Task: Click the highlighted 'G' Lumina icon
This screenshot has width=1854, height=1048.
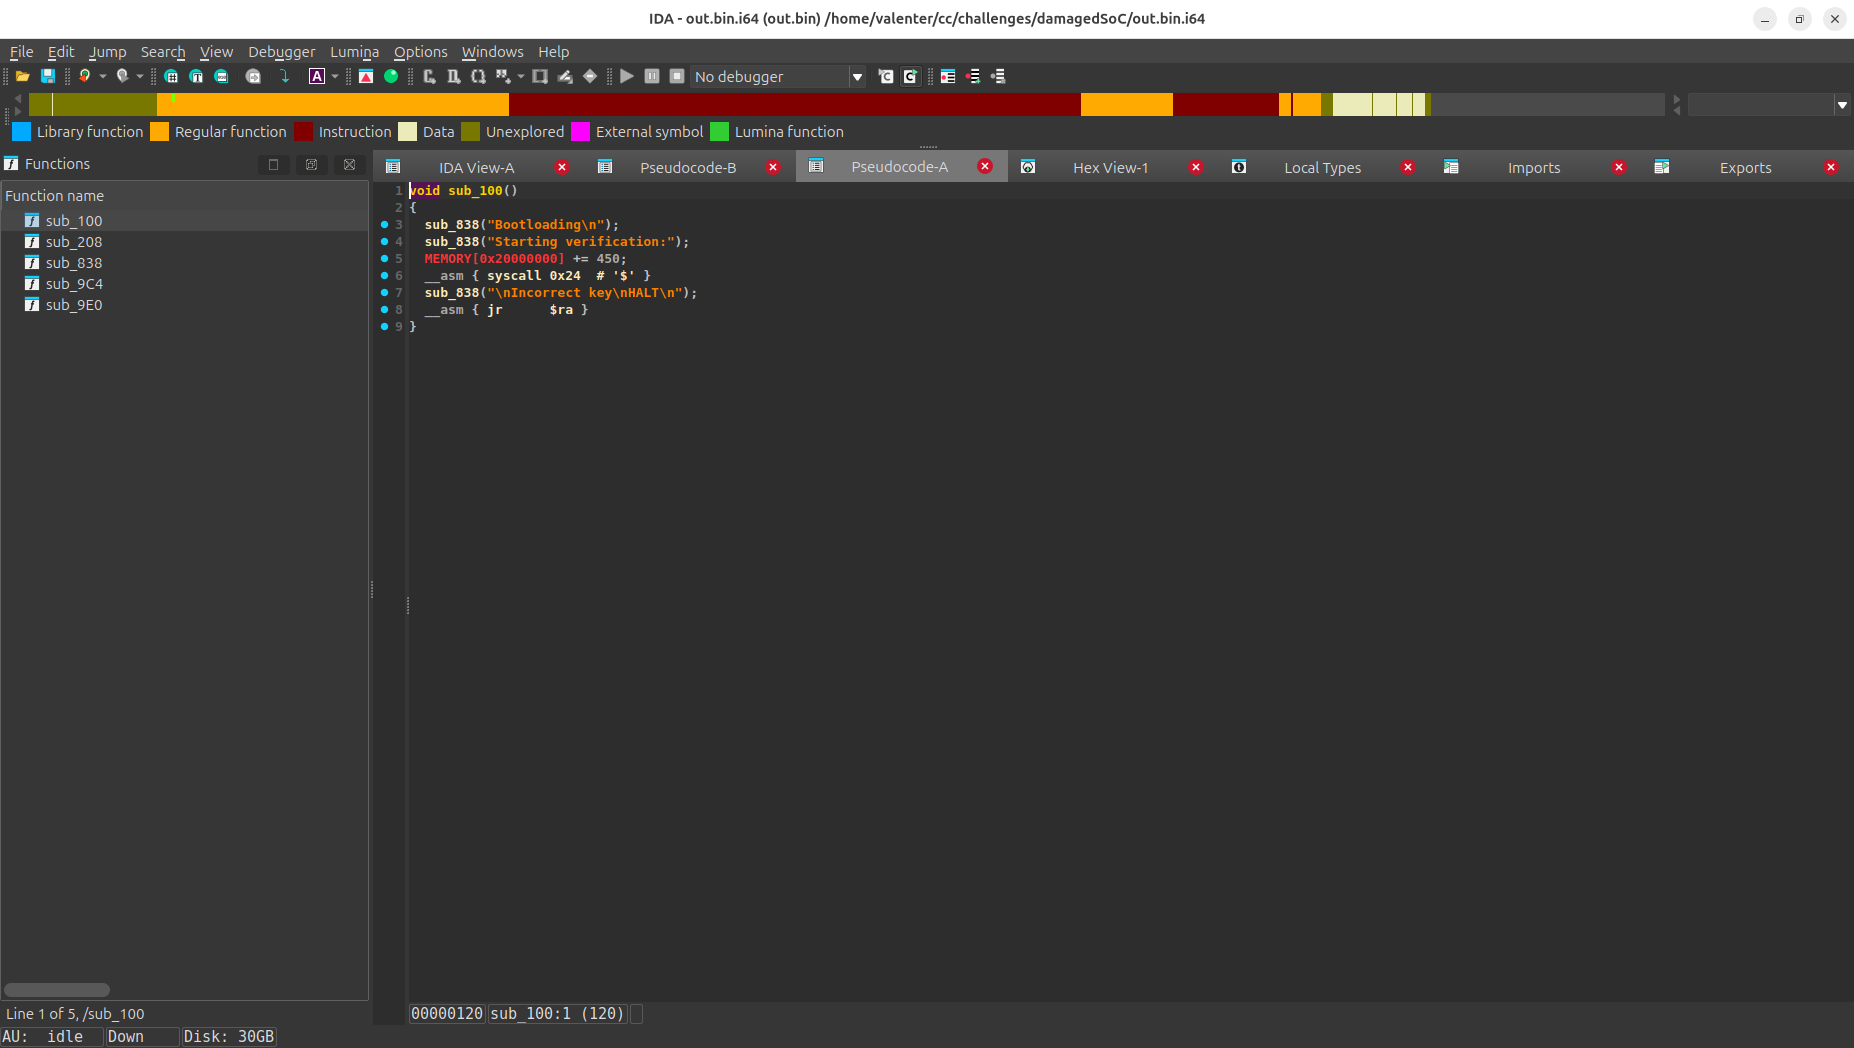Action: point(910,76)
